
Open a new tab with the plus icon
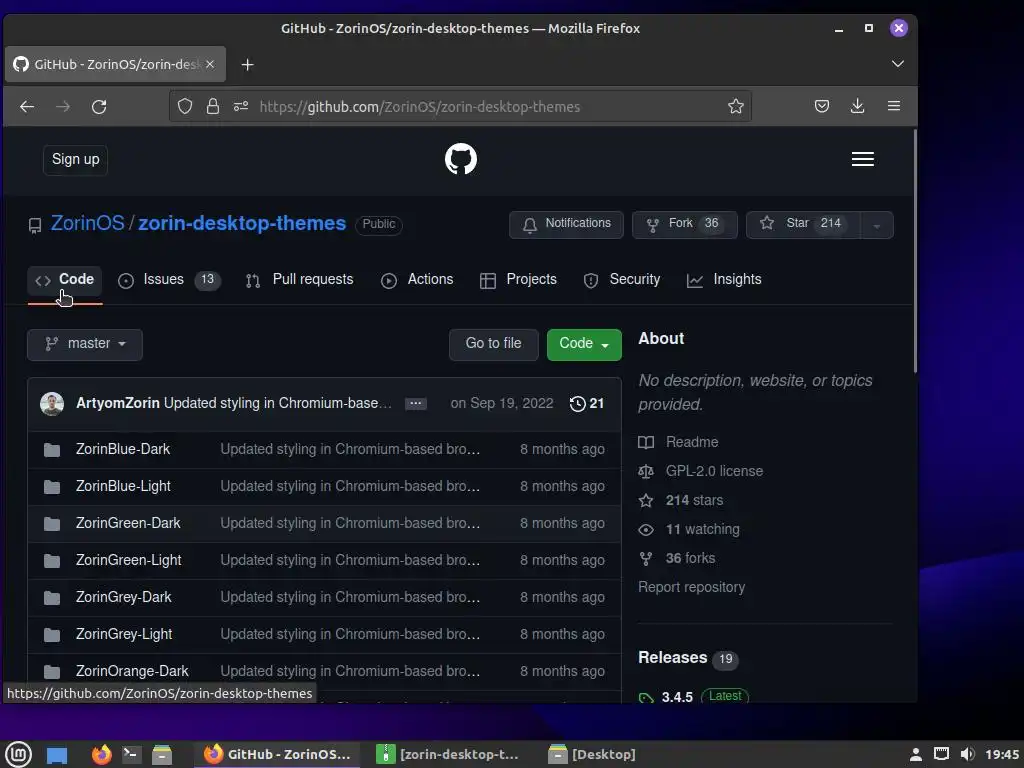[248, 65]
